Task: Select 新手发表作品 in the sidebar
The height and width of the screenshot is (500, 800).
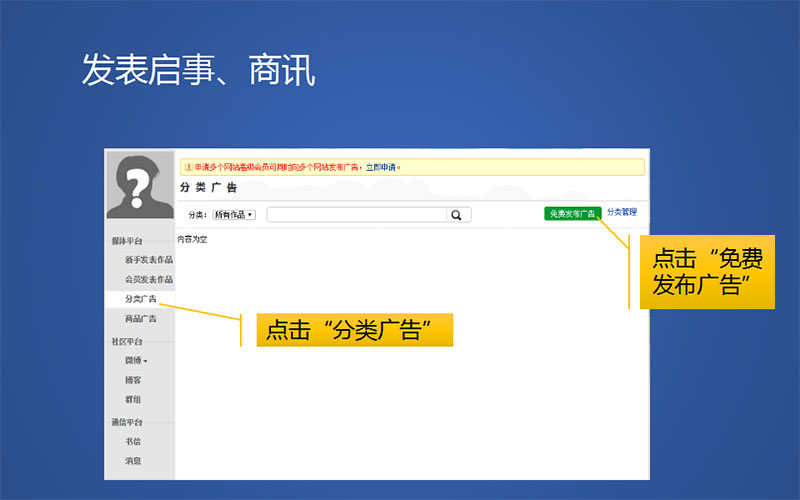Action: pos(148,260)
